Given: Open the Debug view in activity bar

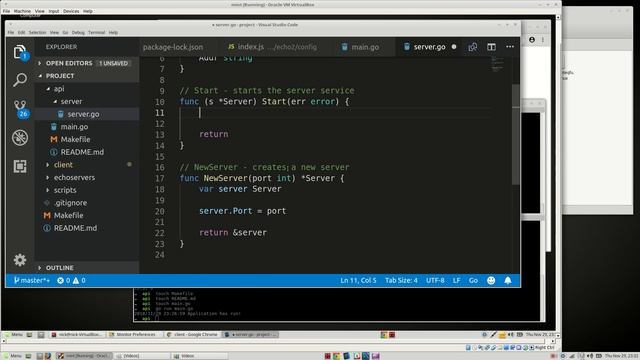Looking at the screenshot, I should coord(20,138).
